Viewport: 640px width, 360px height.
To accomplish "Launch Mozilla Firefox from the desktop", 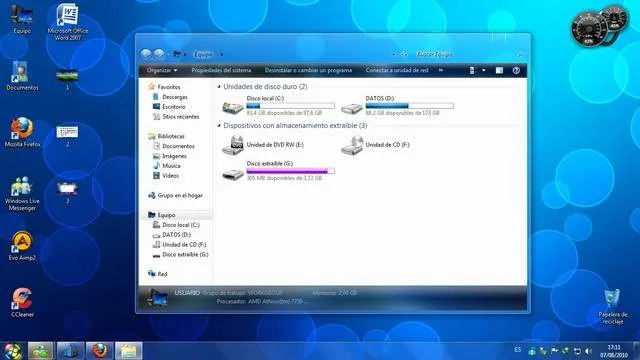I will [x=22, y=132].
